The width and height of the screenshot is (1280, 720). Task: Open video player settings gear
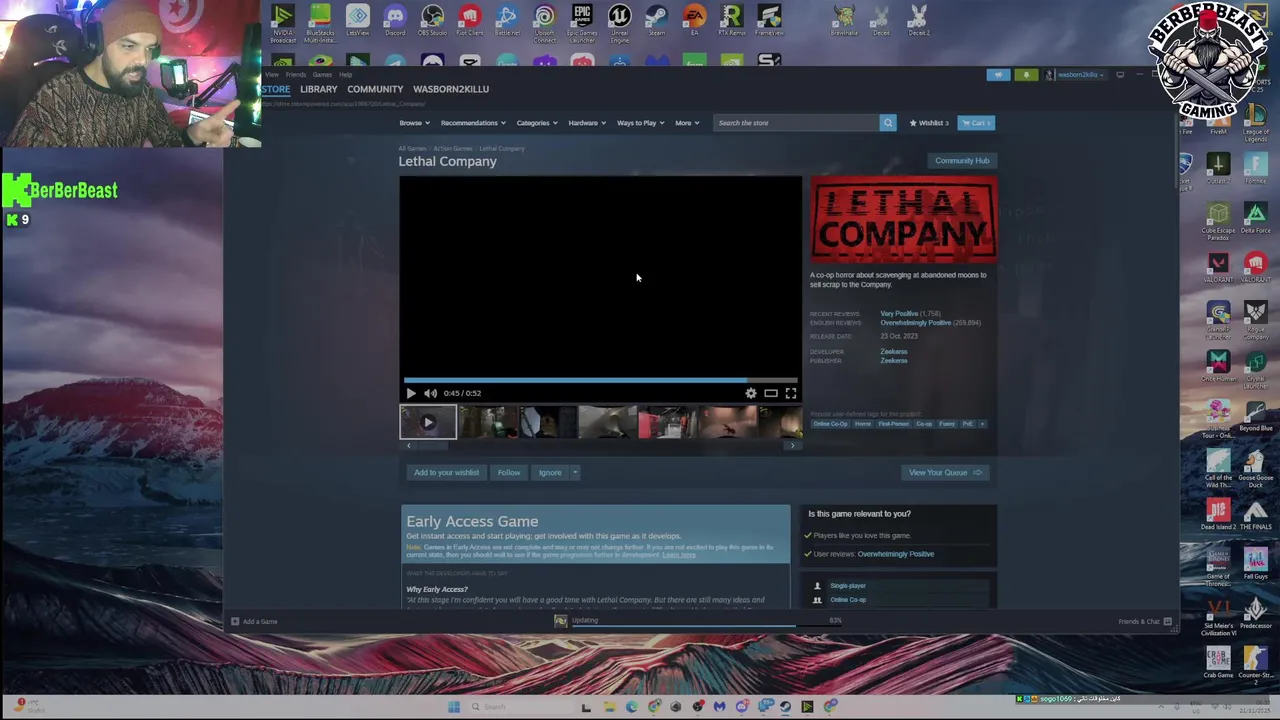click(751, 393)
